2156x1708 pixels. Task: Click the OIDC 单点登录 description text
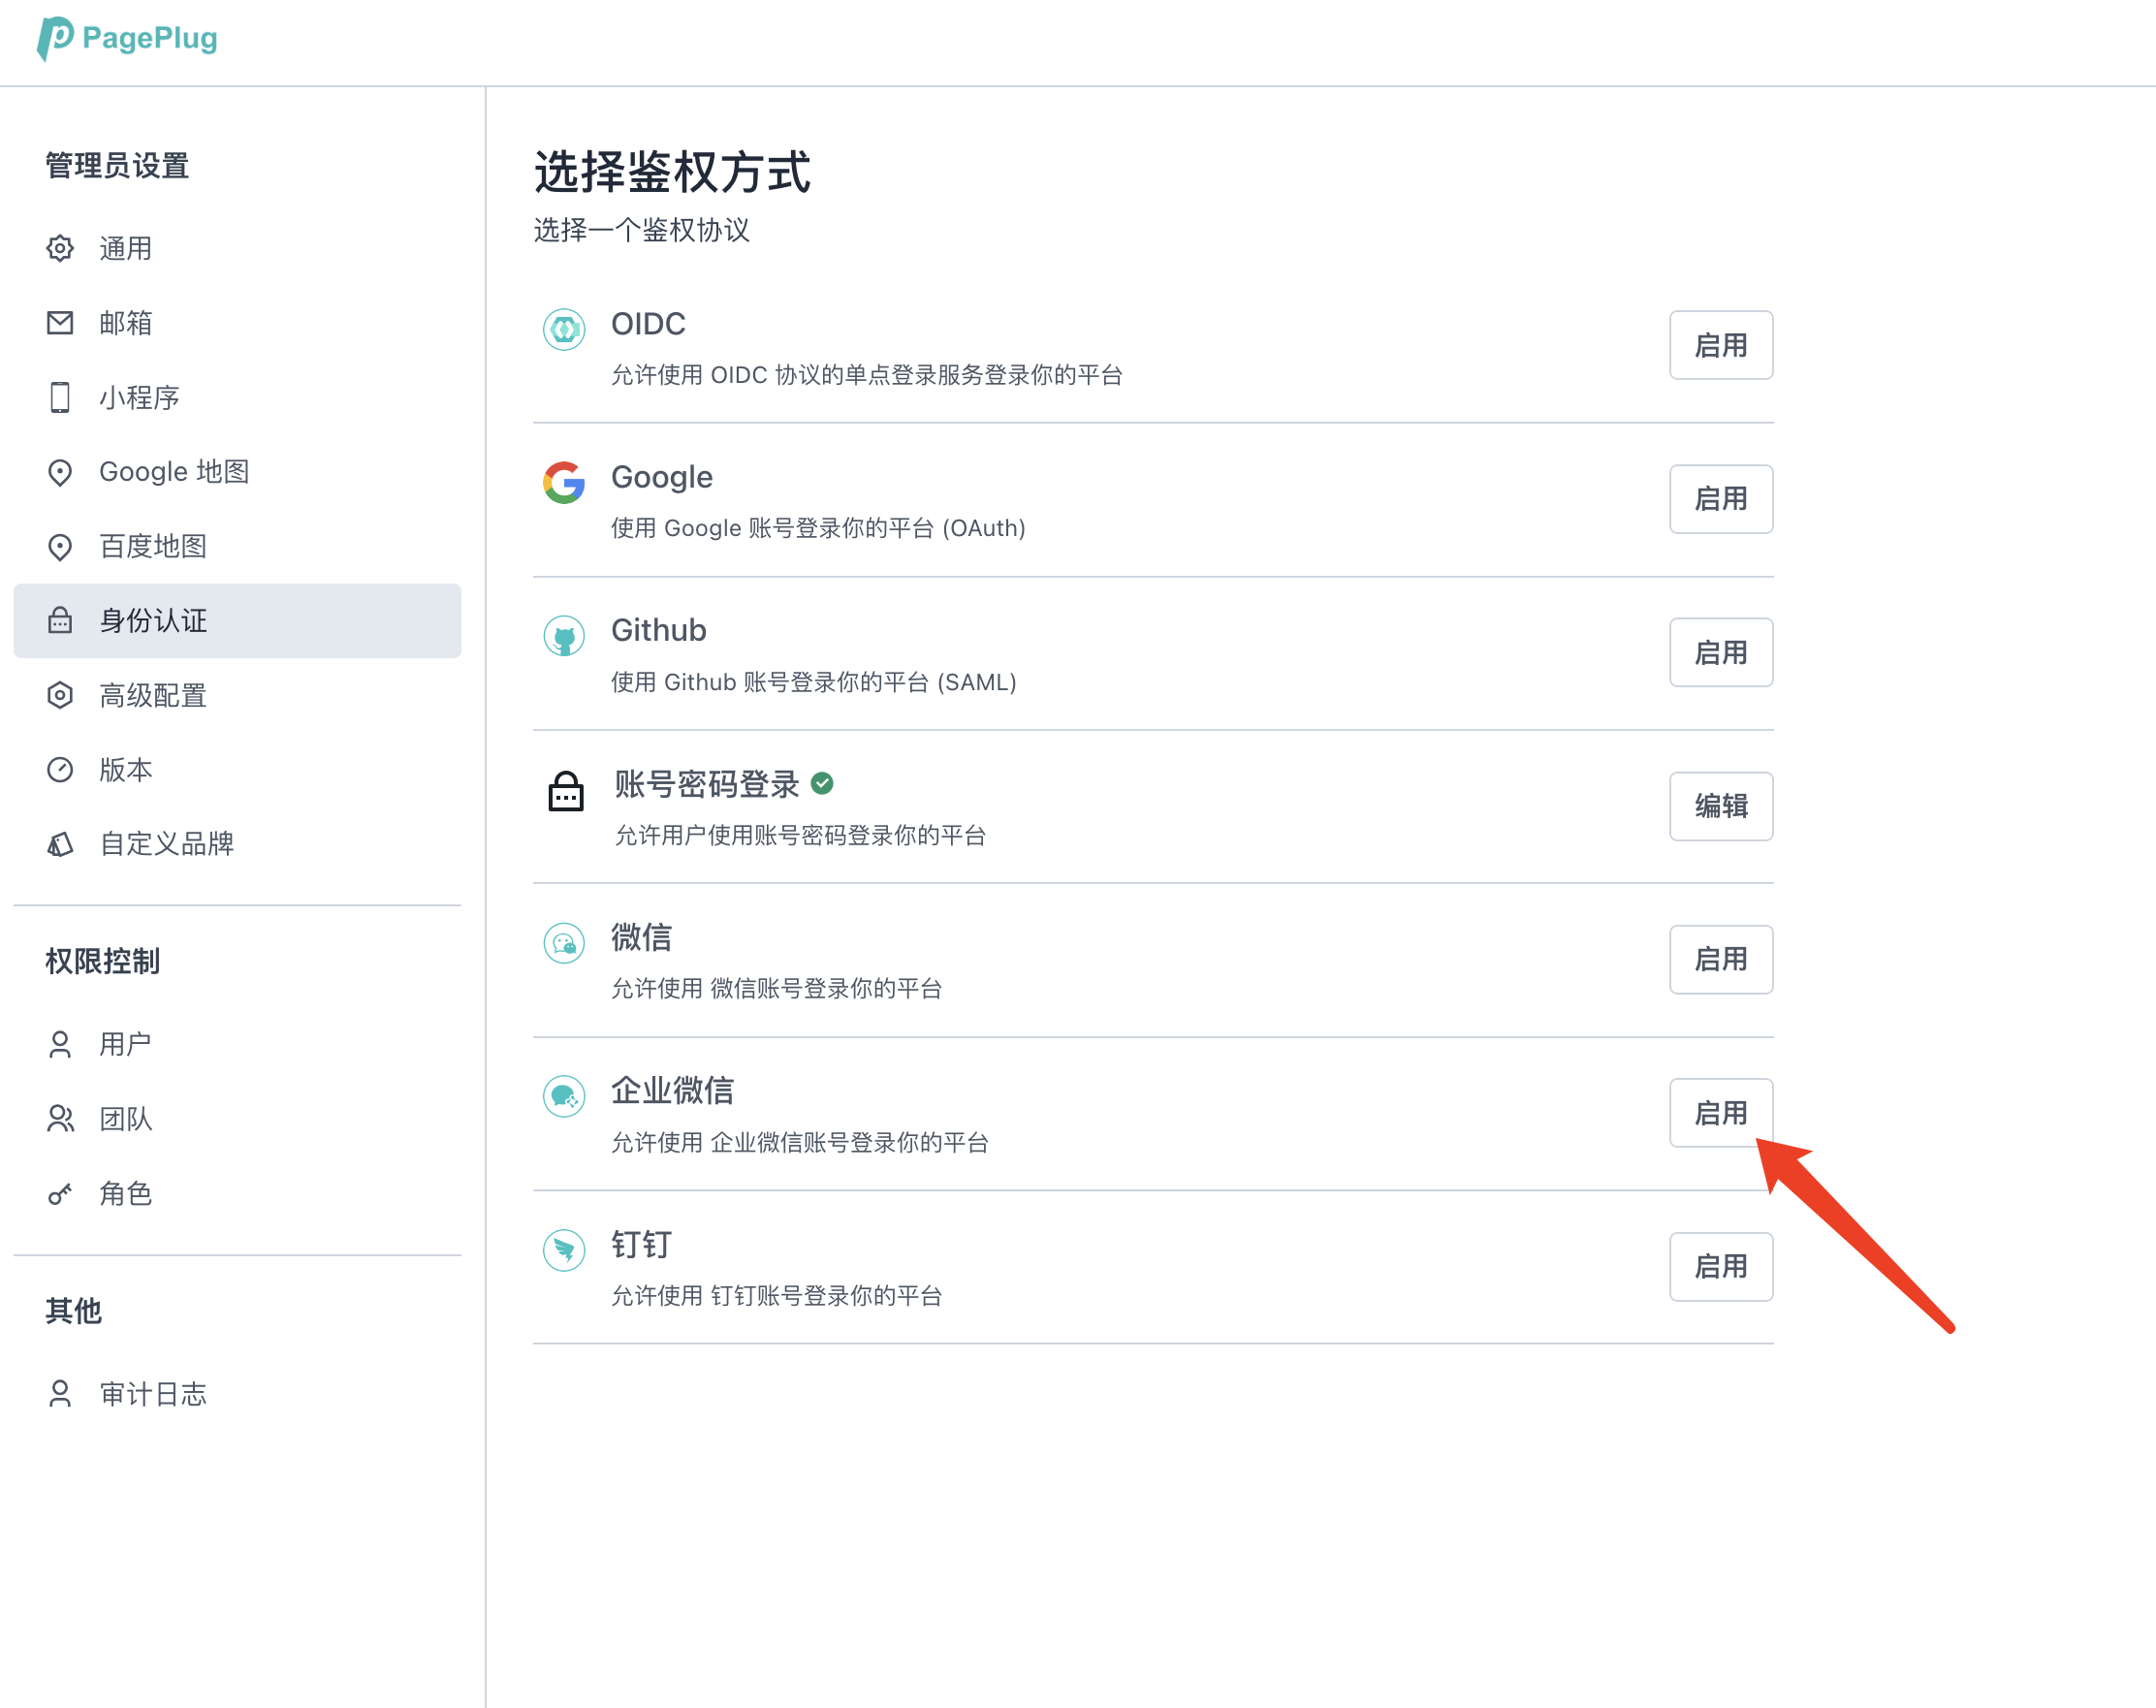coord(867,375)
